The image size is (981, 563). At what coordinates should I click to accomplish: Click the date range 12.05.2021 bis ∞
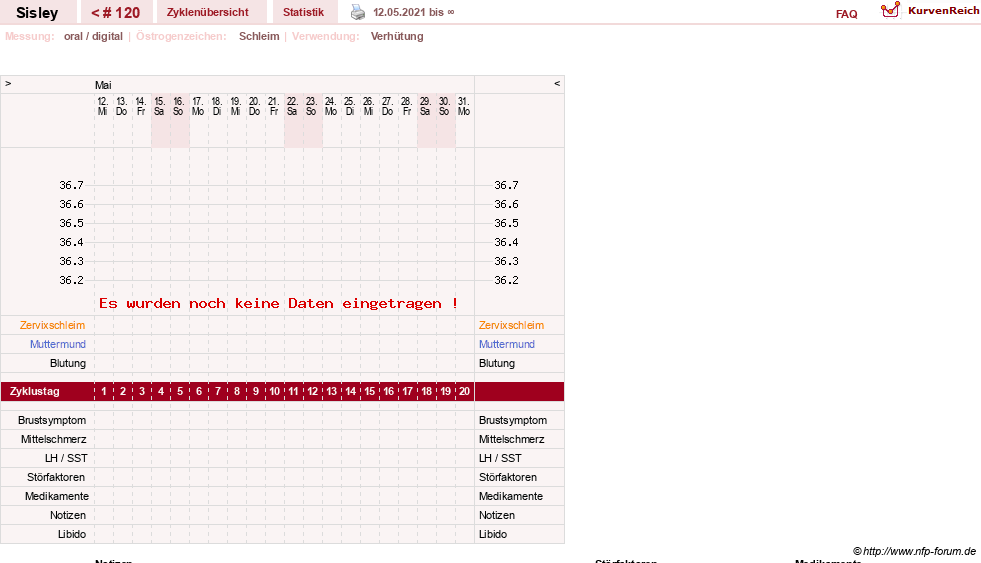(x=414, y=12)
